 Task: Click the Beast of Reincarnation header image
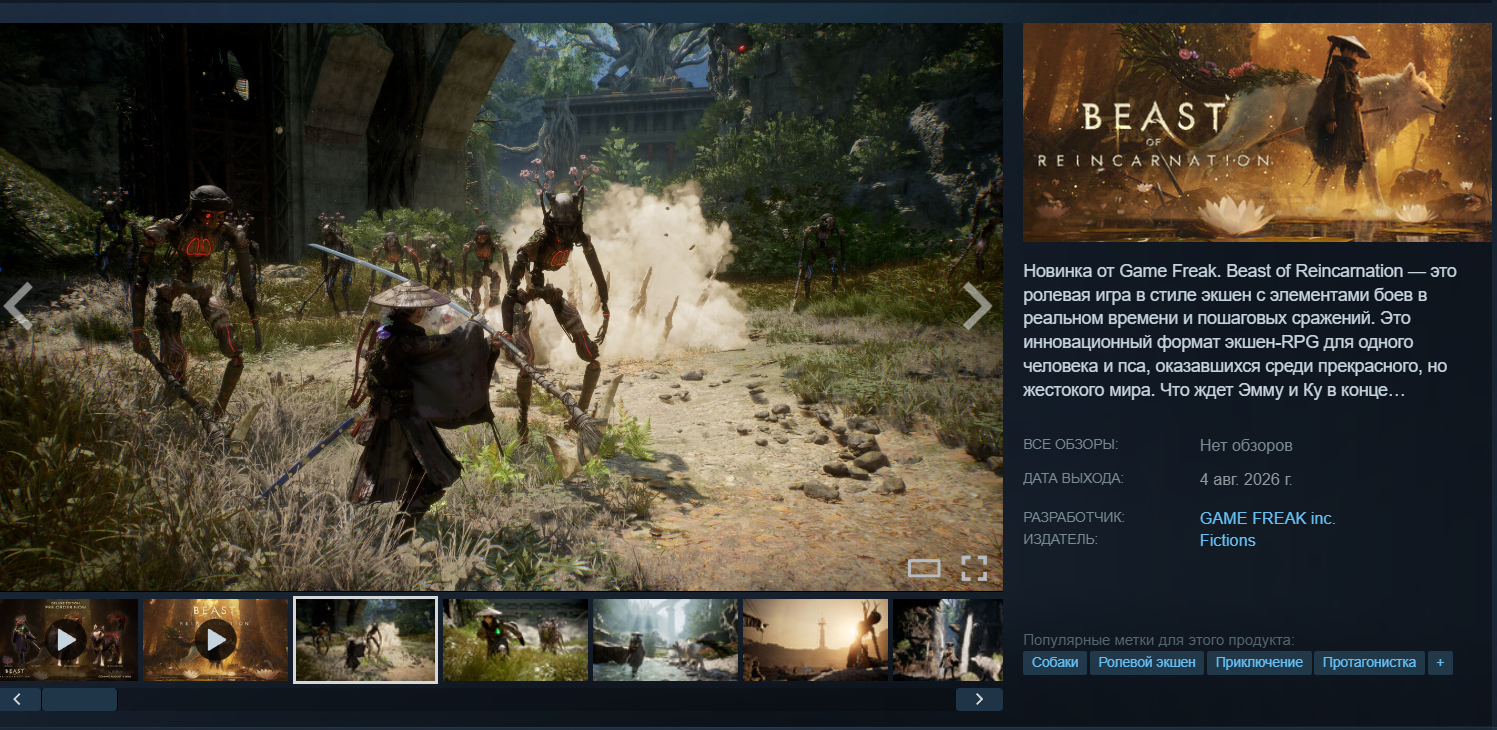[x=1257, y=132]
